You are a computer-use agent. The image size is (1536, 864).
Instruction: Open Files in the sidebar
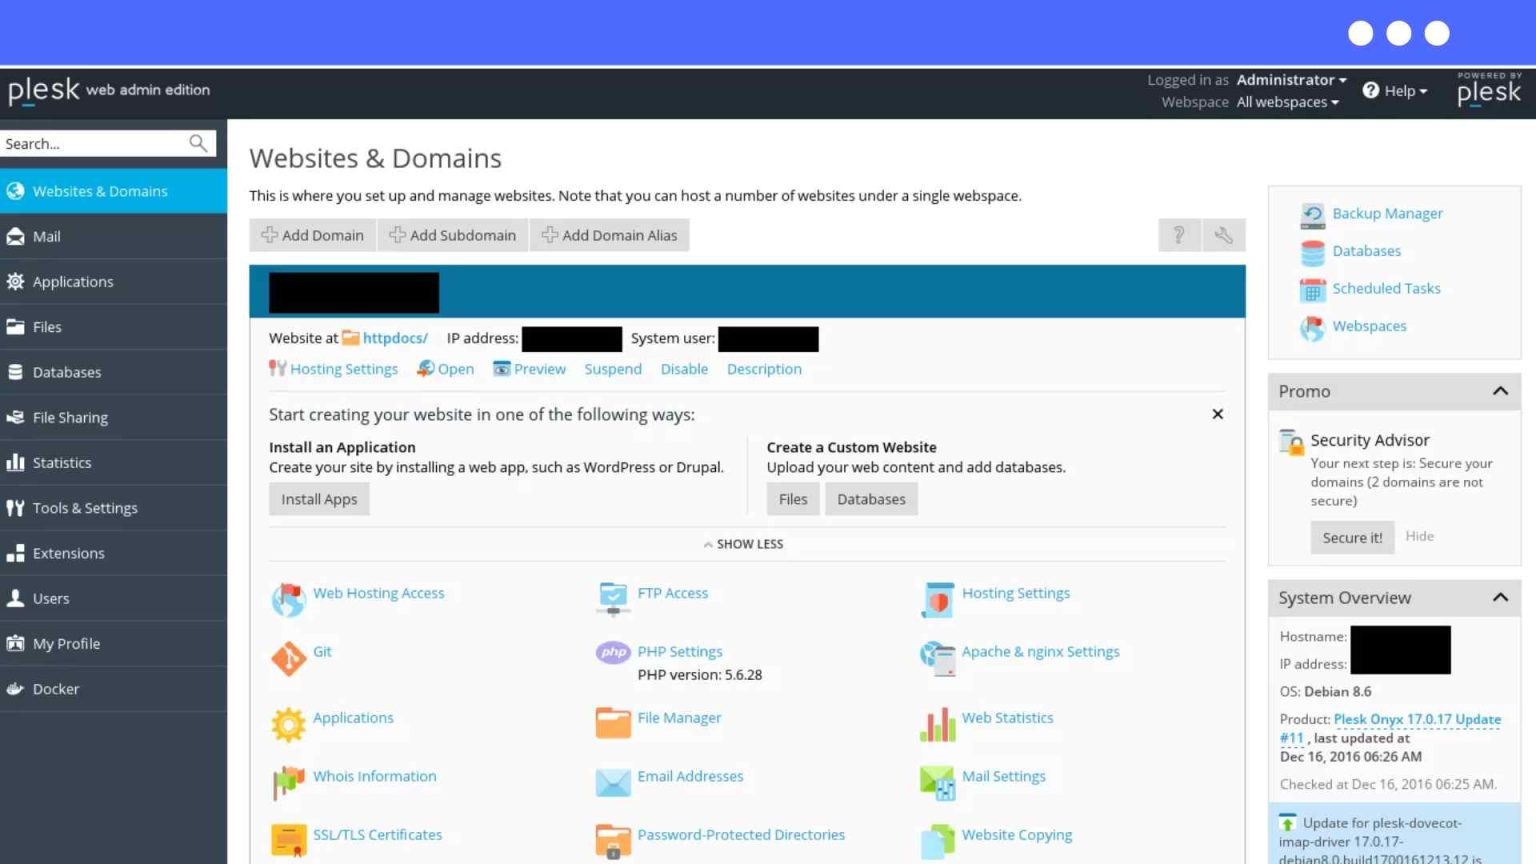tap(113, 327)
